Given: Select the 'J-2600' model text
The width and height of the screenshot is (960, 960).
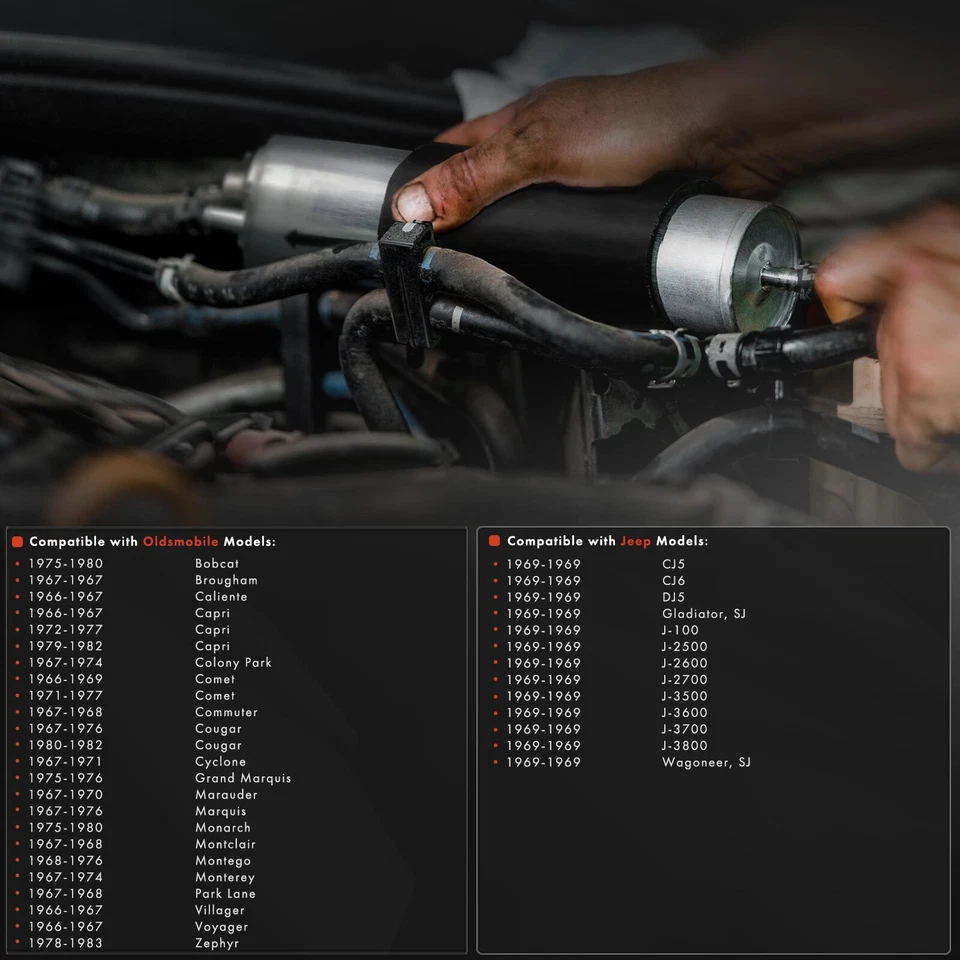Looking at the screenshot, I should [x=684, y=663].
